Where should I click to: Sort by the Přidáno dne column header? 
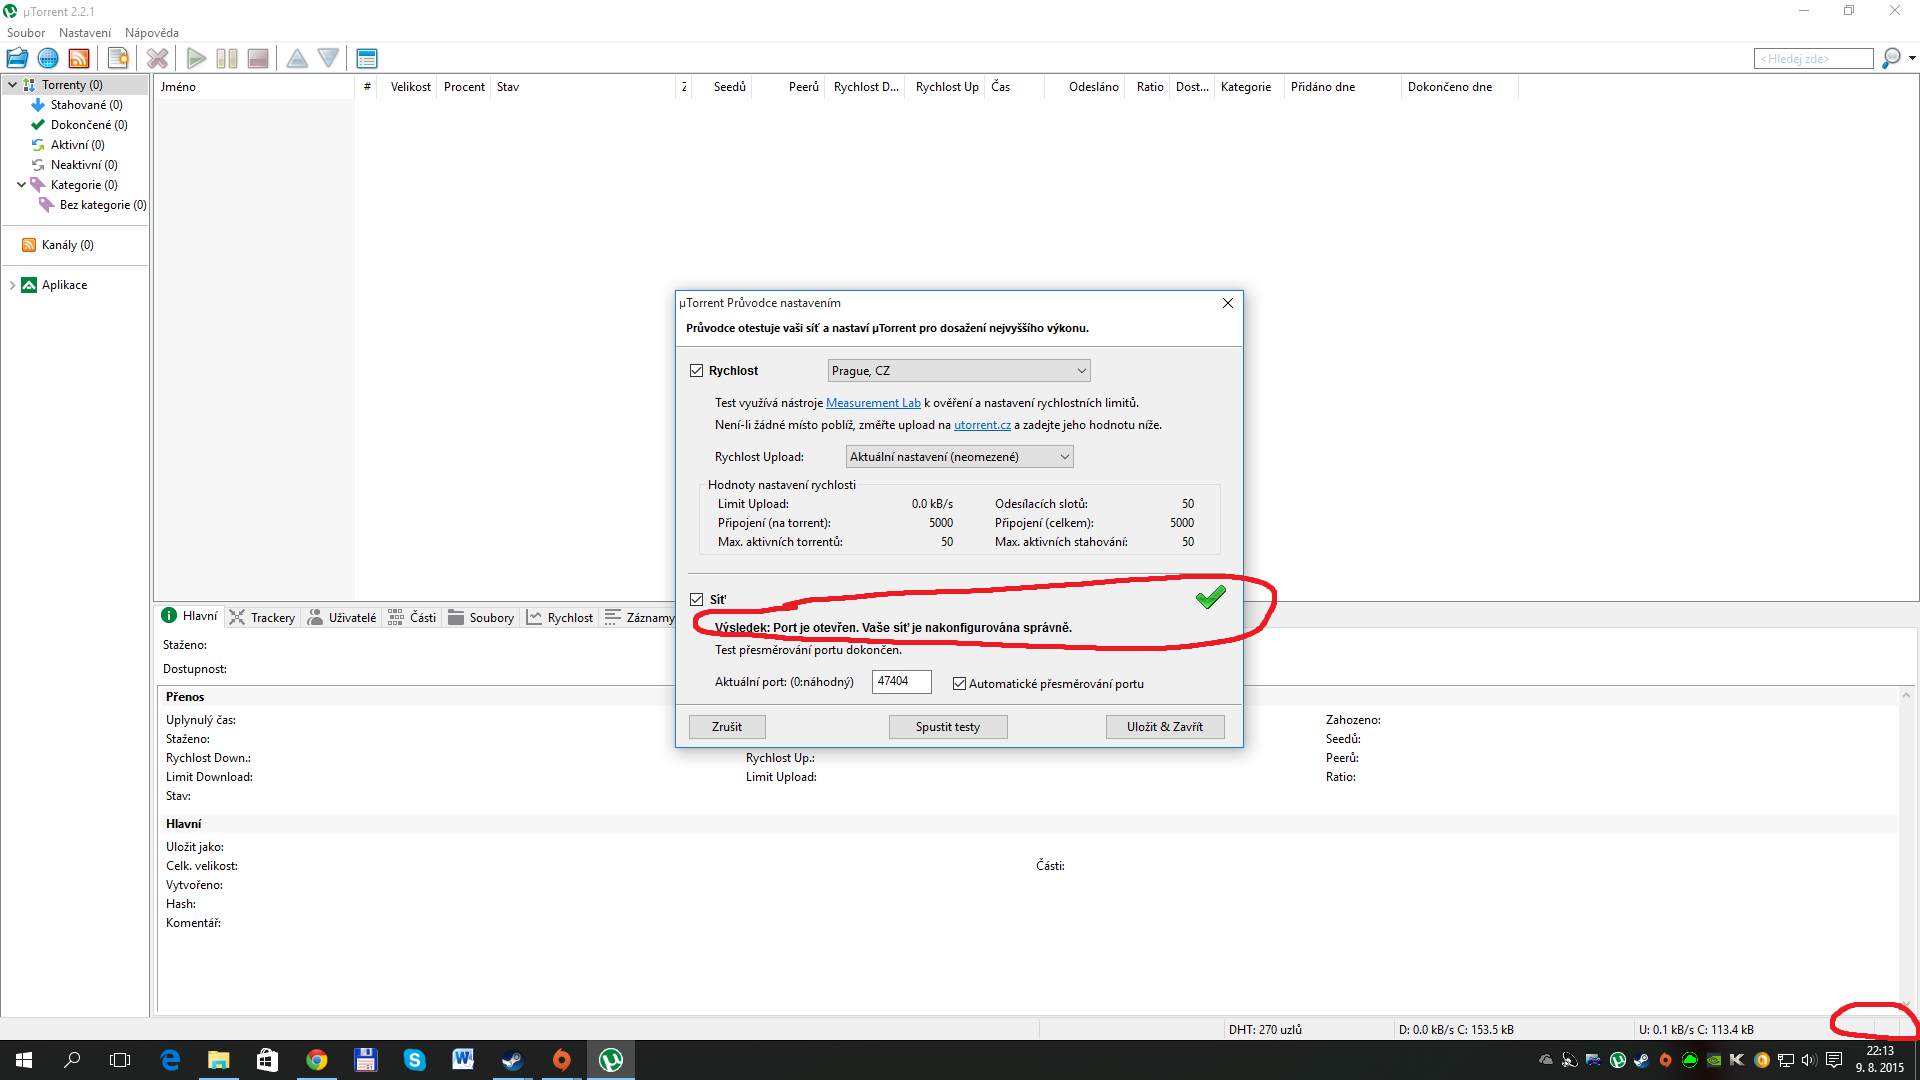coord(1342,87)
